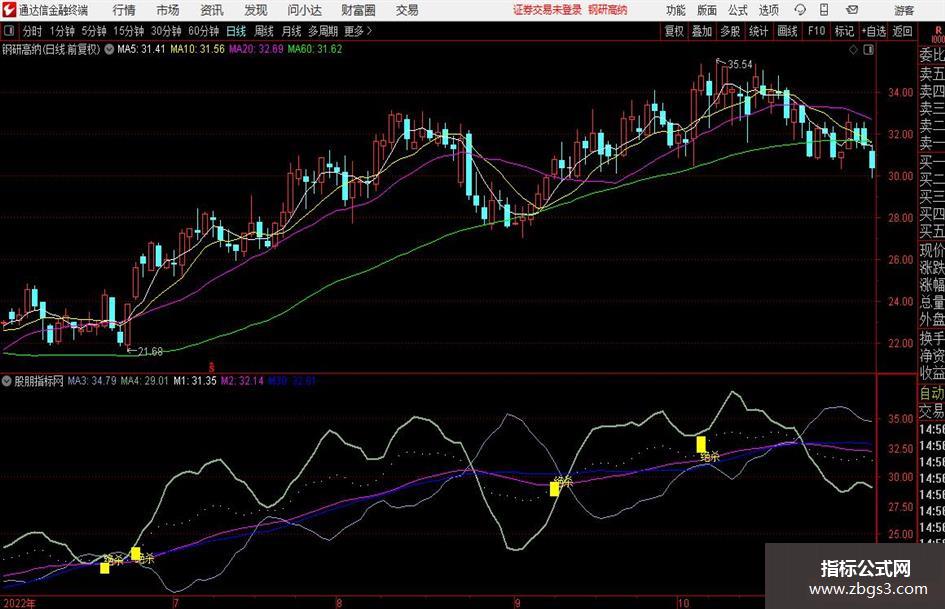The image size is (945, 609).
Task: Open the customer service headset icon
Action: [x=800, y=10]
